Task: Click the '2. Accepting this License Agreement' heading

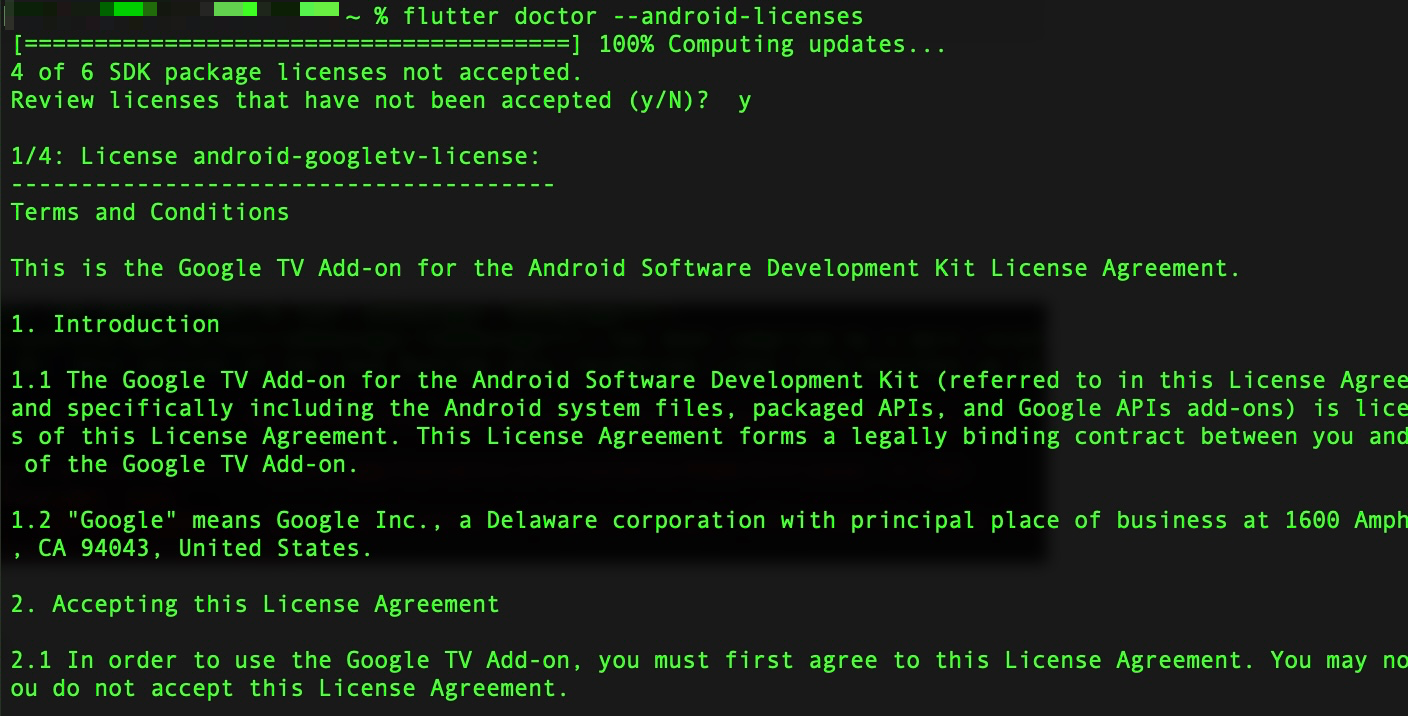Action: pyautogui.click(x=255, y=604)
